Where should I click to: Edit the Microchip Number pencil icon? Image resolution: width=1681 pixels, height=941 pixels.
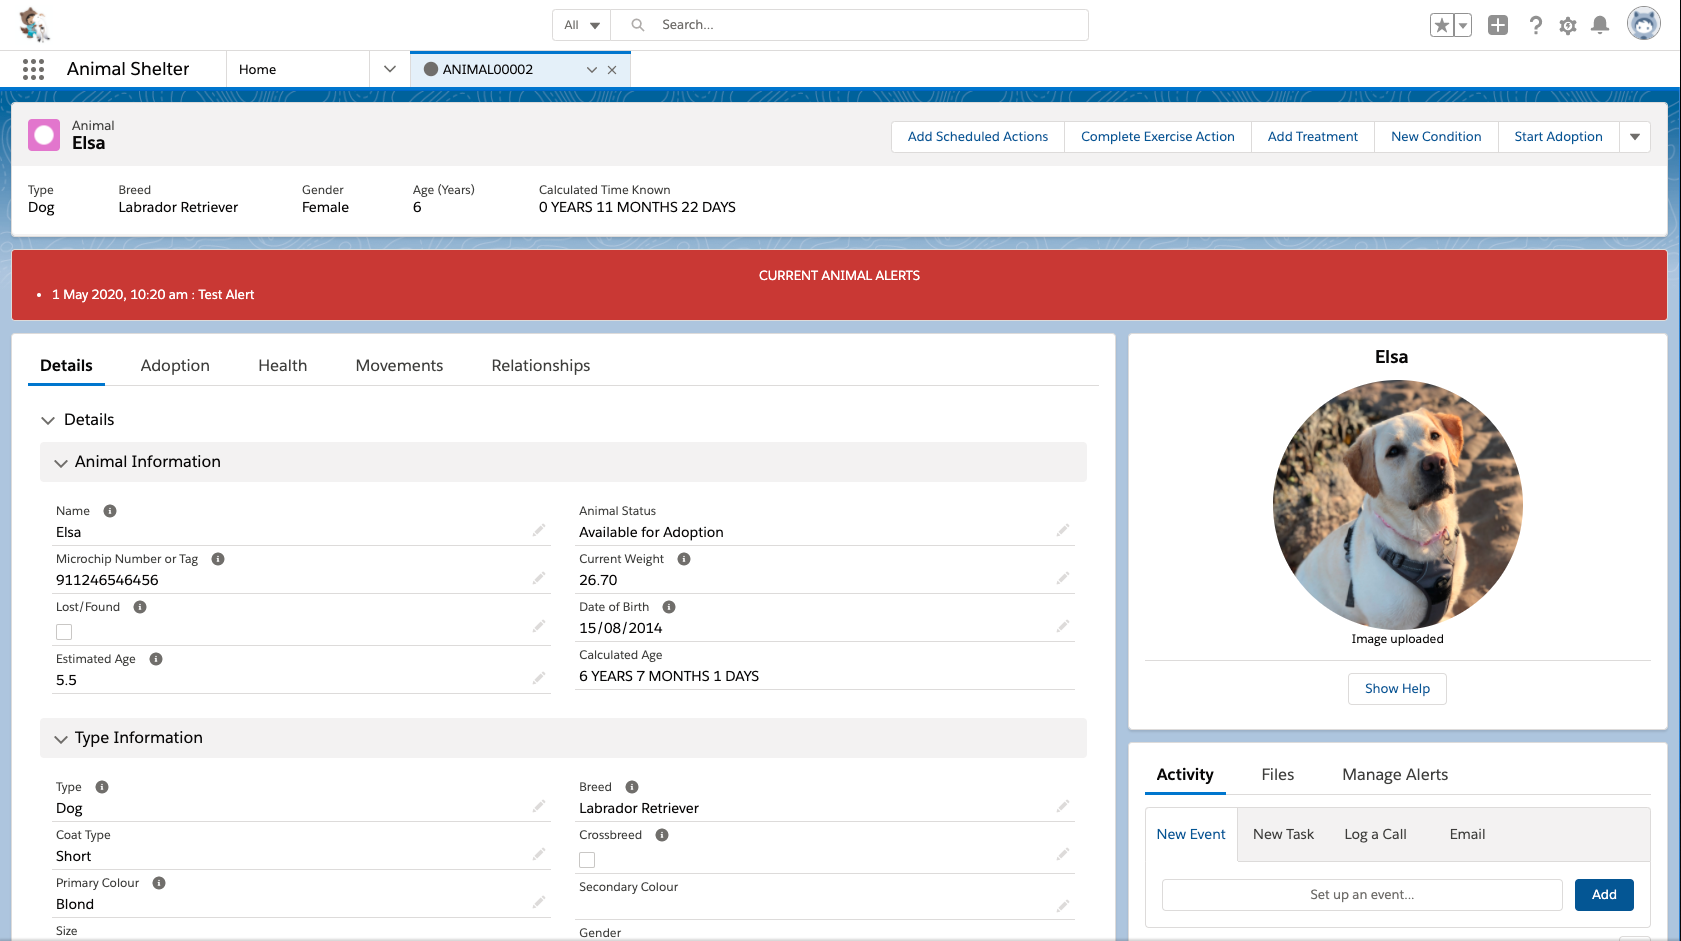click(x=539, y=578)
